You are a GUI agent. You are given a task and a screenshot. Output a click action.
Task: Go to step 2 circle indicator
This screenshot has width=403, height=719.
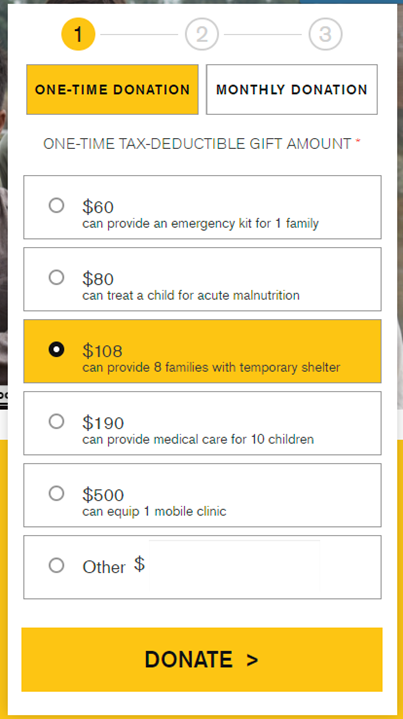[x=202, y=34]
